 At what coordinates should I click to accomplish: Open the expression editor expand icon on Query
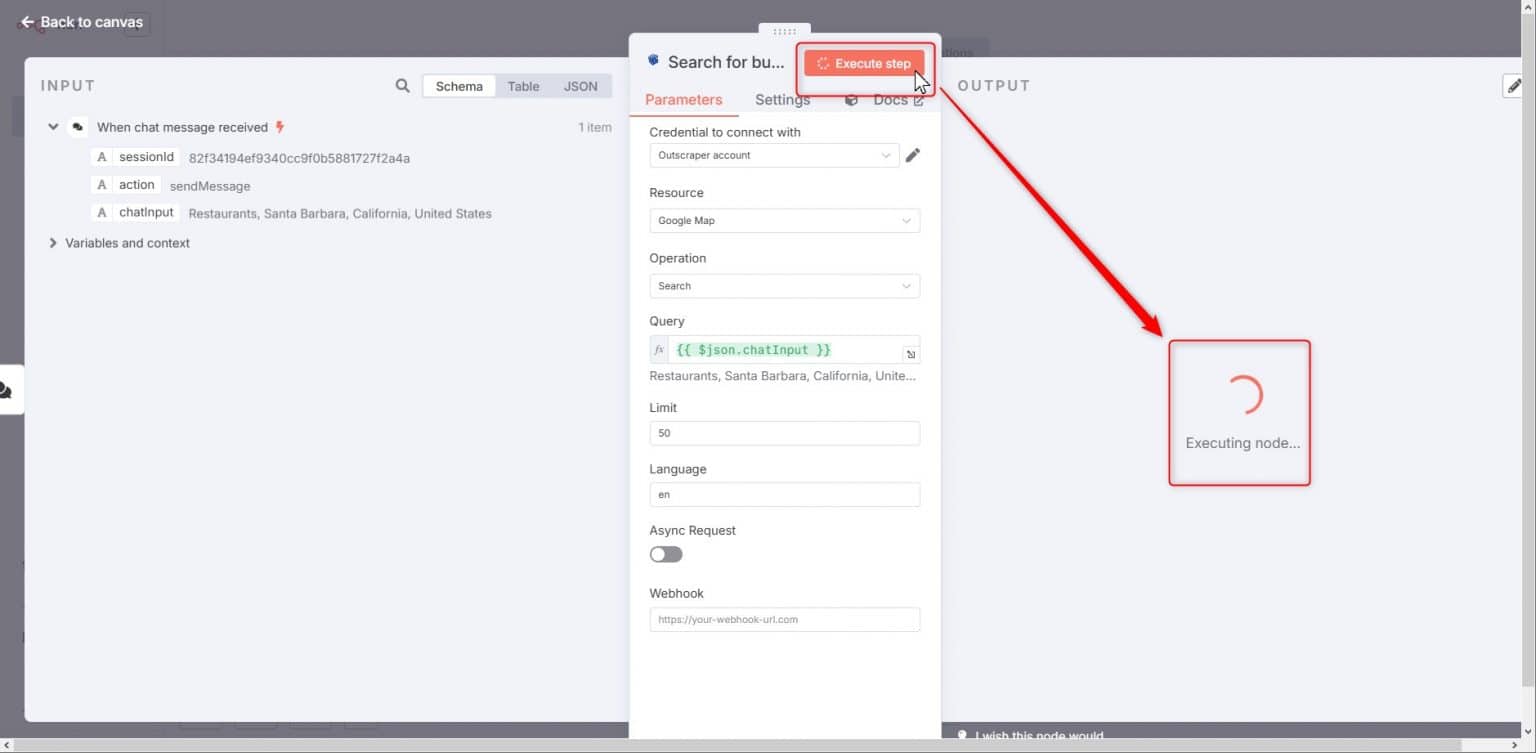point(910,353)
